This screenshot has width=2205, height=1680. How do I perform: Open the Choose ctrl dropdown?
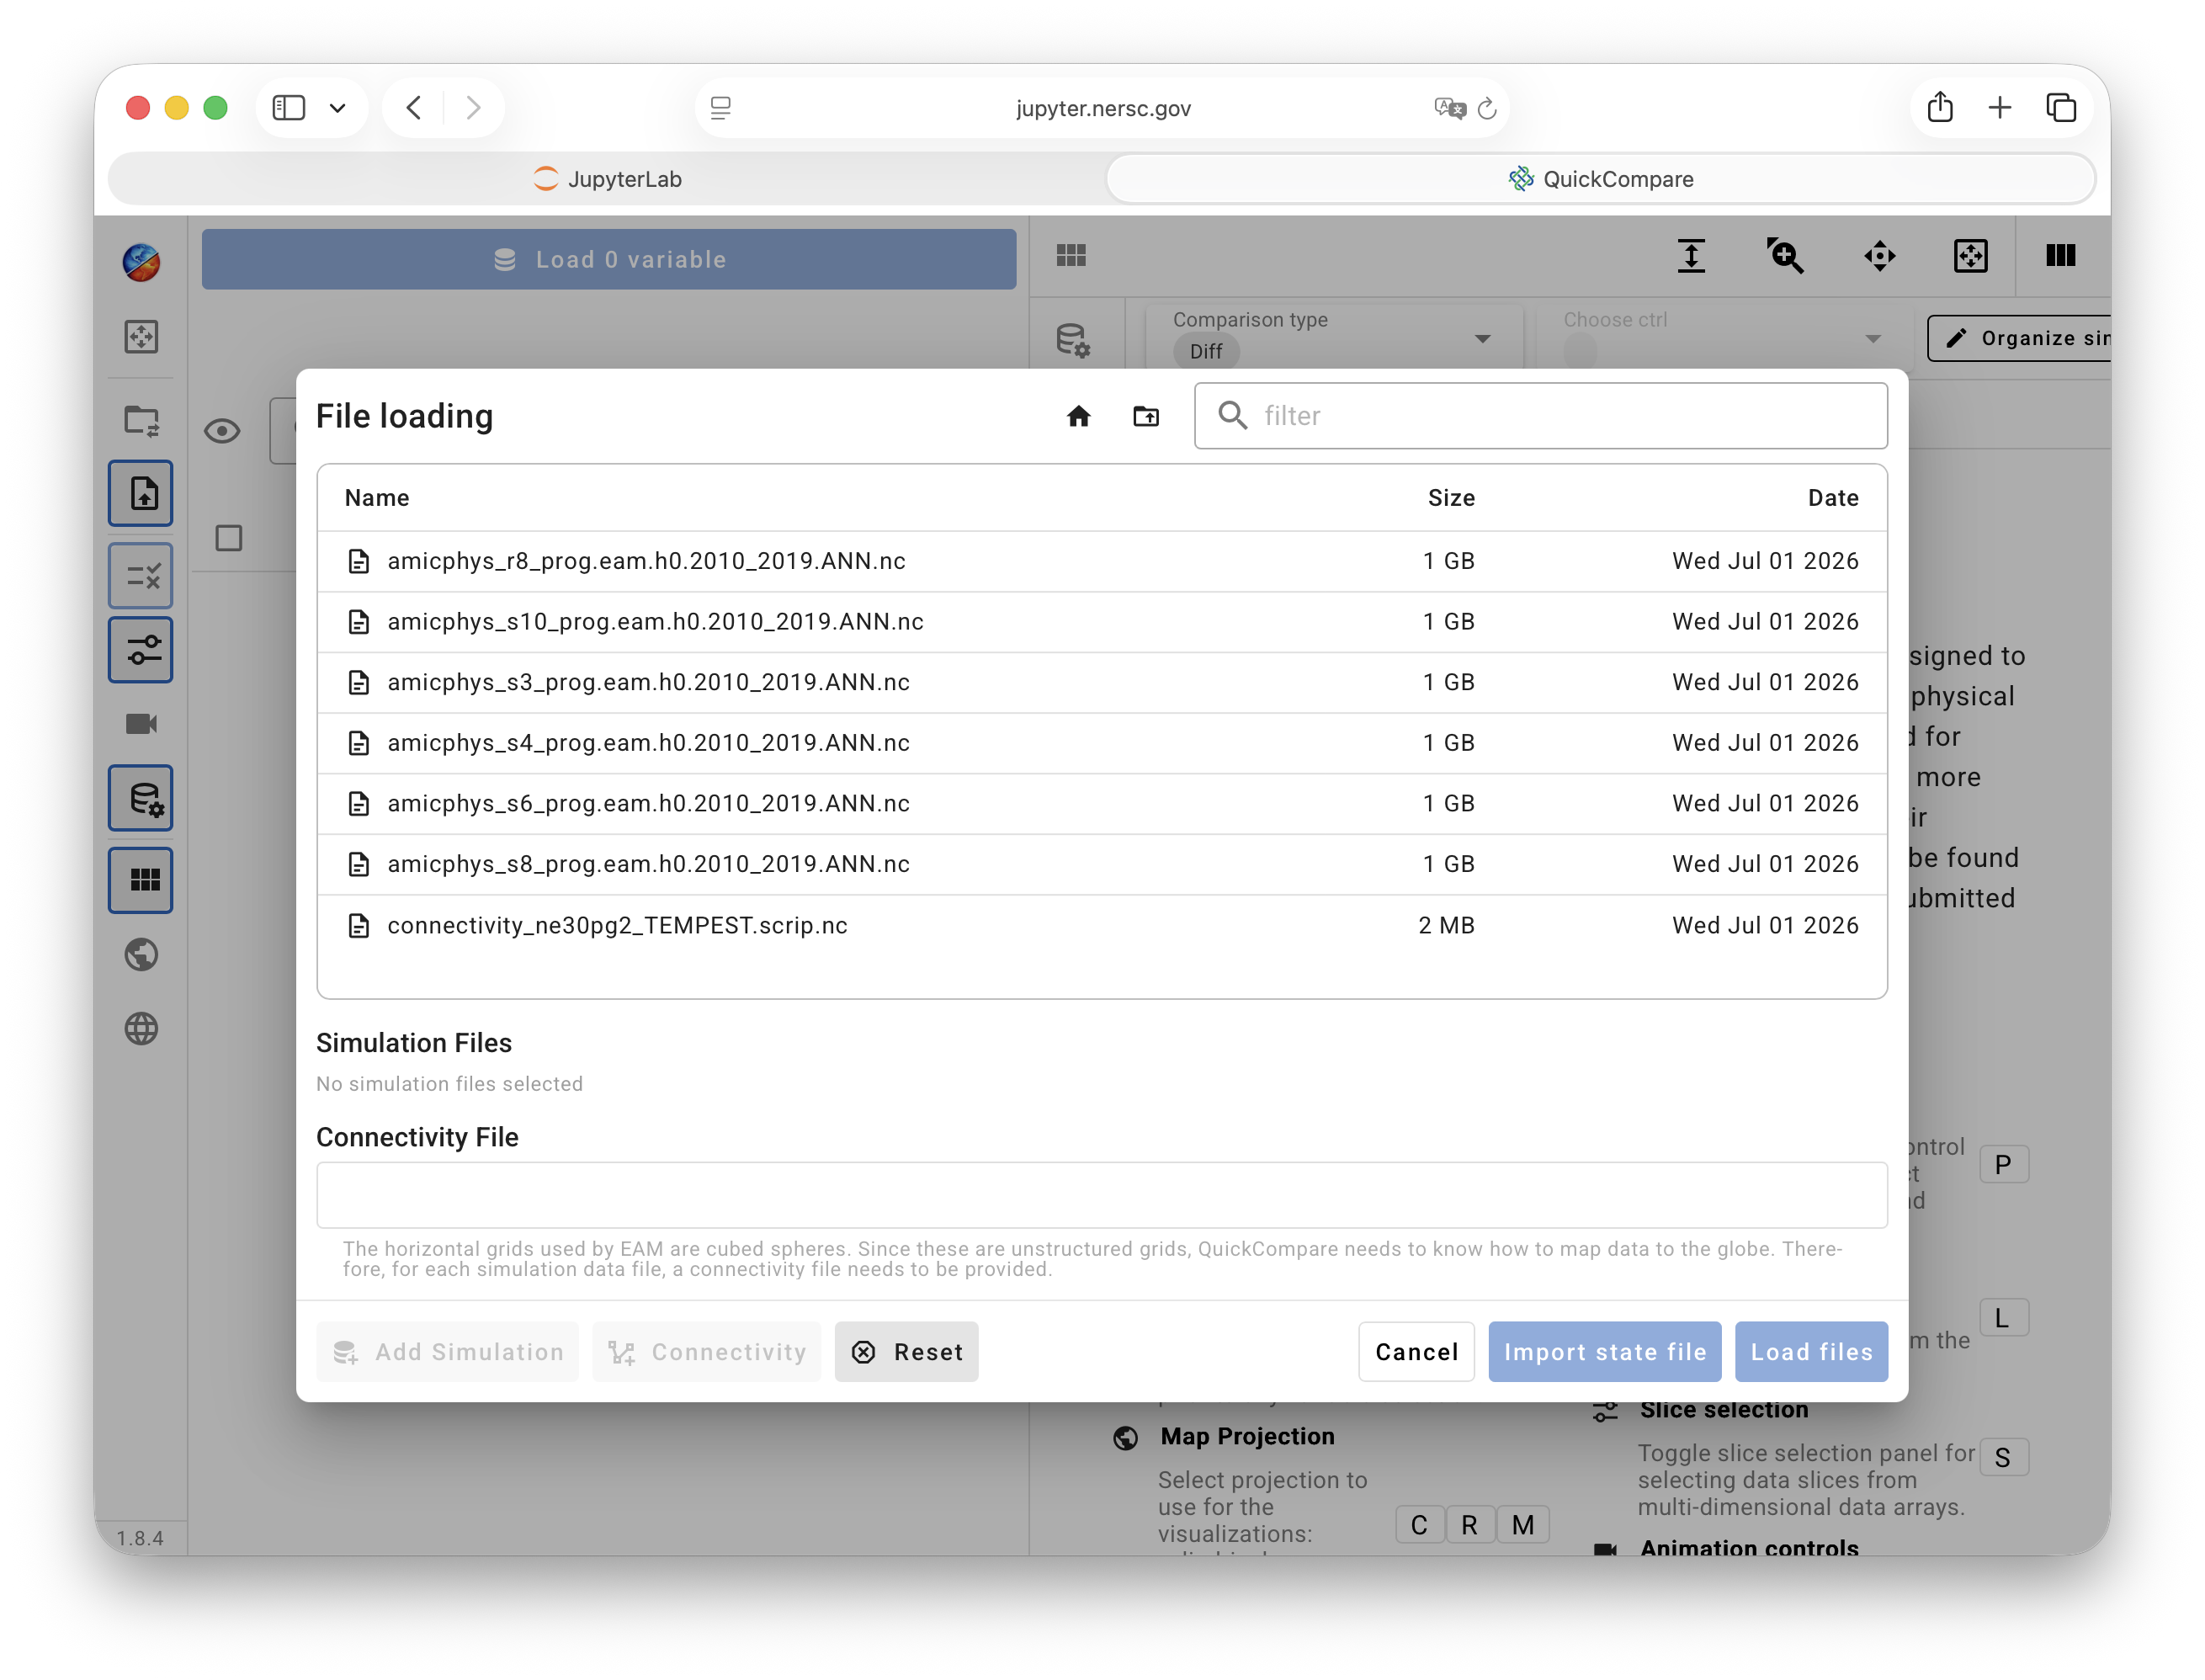coord(1722,338)
